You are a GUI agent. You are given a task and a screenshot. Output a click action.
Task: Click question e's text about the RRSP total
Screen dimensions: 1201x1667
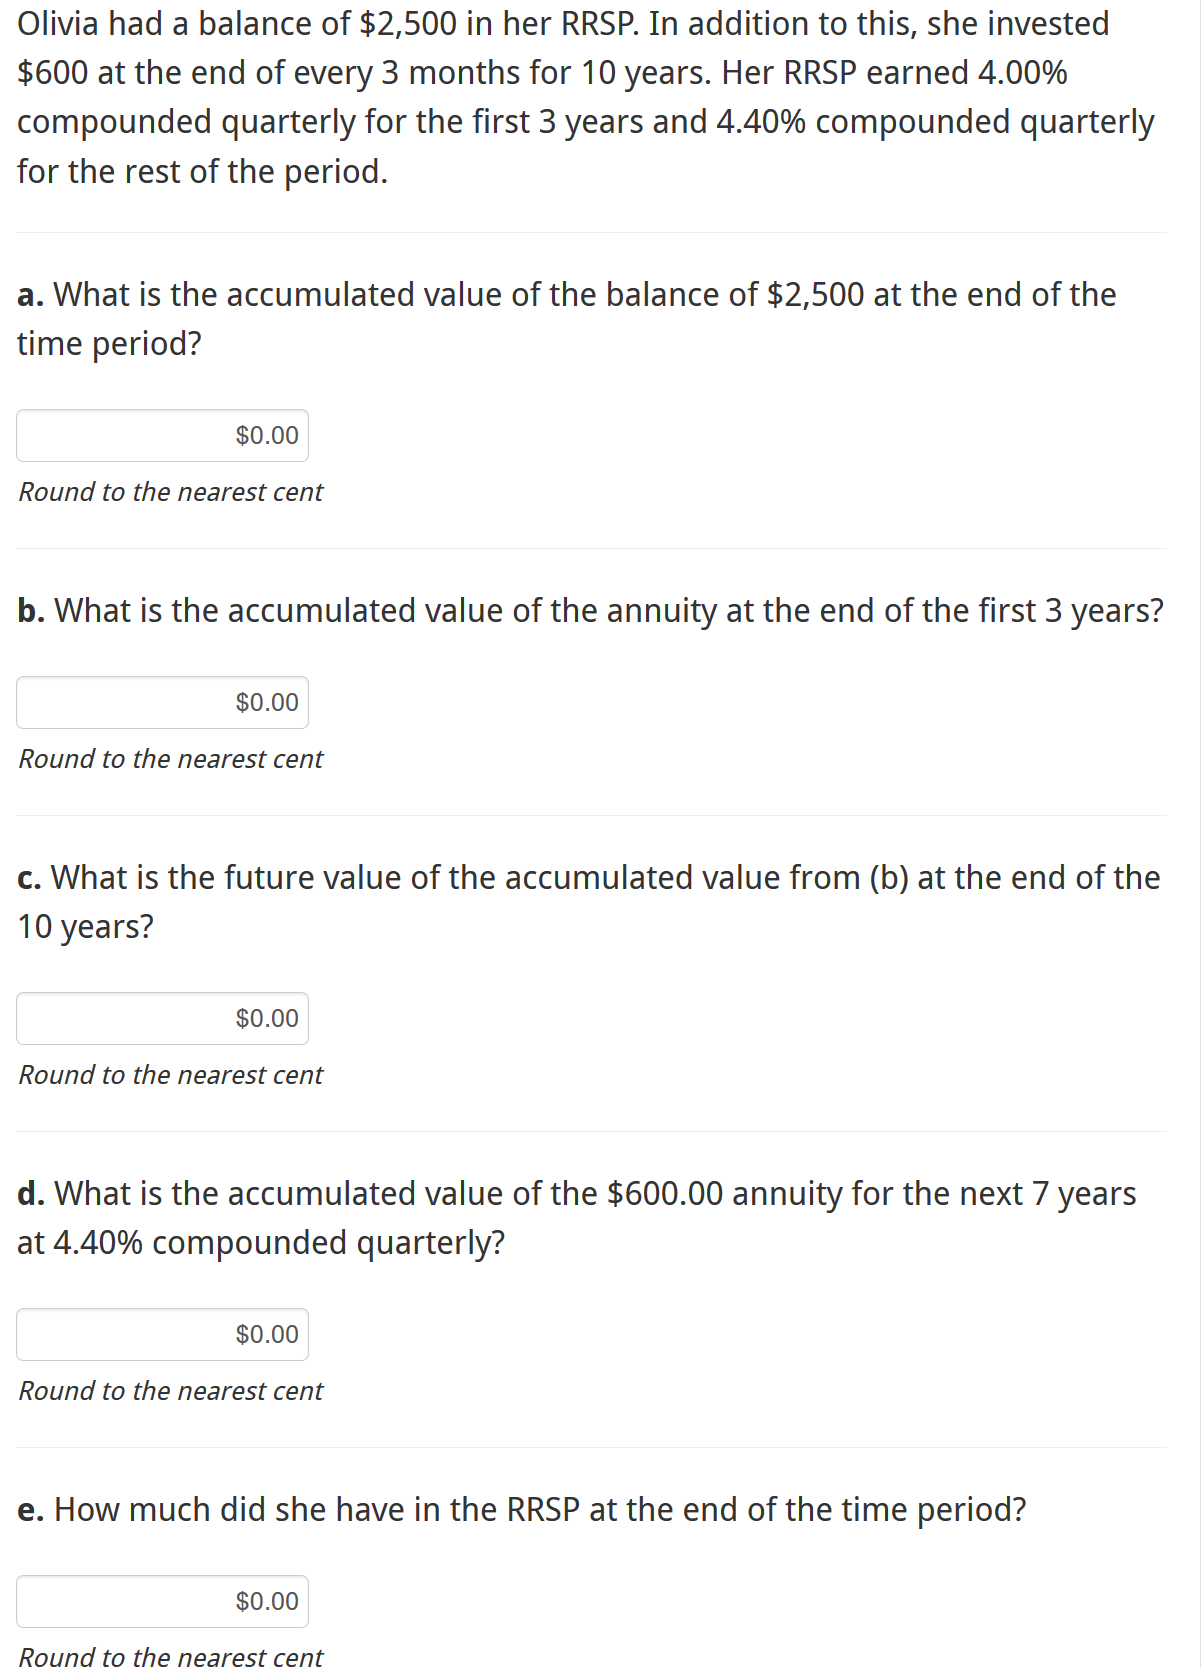point(540,1509)
